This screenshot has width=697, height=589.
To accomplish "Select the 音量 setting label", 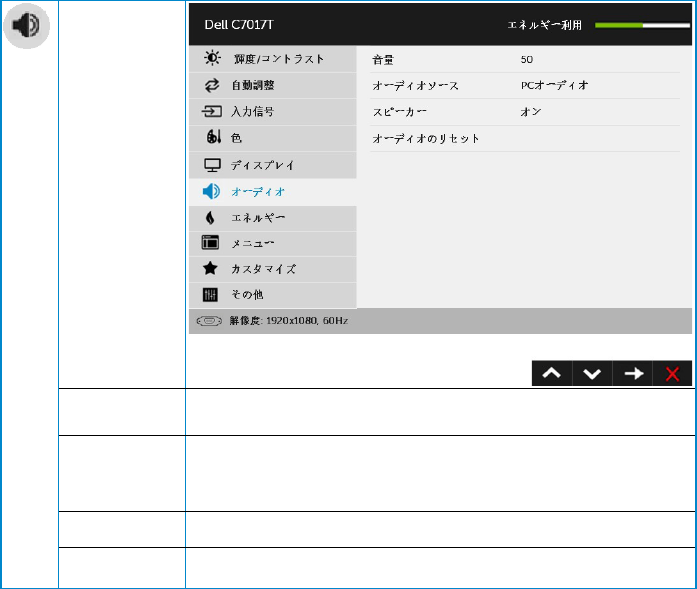I will (x=383, y=60).
